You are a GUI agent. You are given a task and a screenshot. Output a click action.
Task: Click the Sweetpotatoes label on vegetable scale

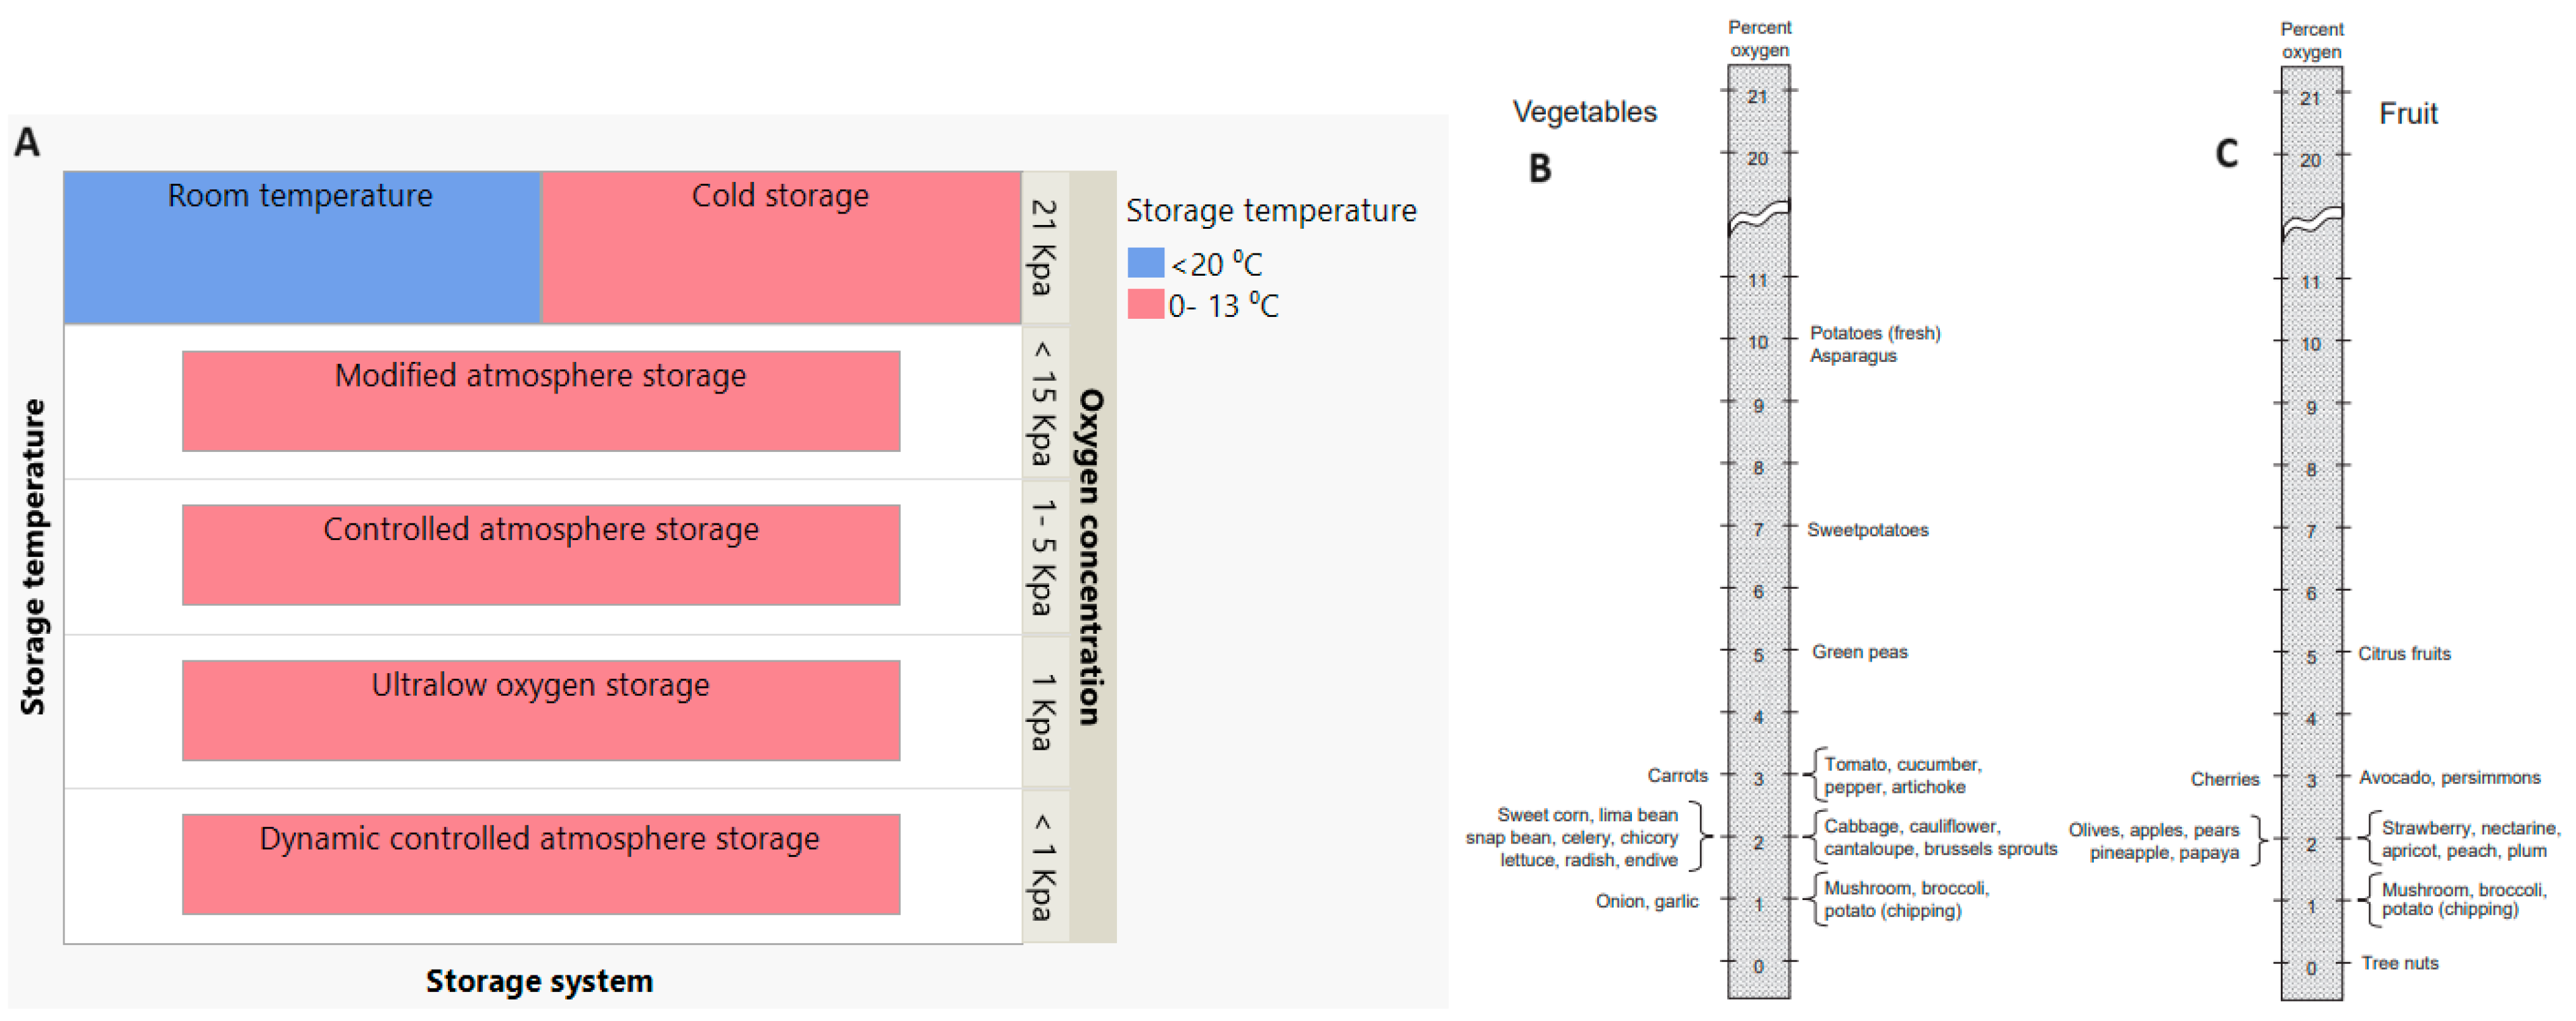click(x=1867, y=530)
